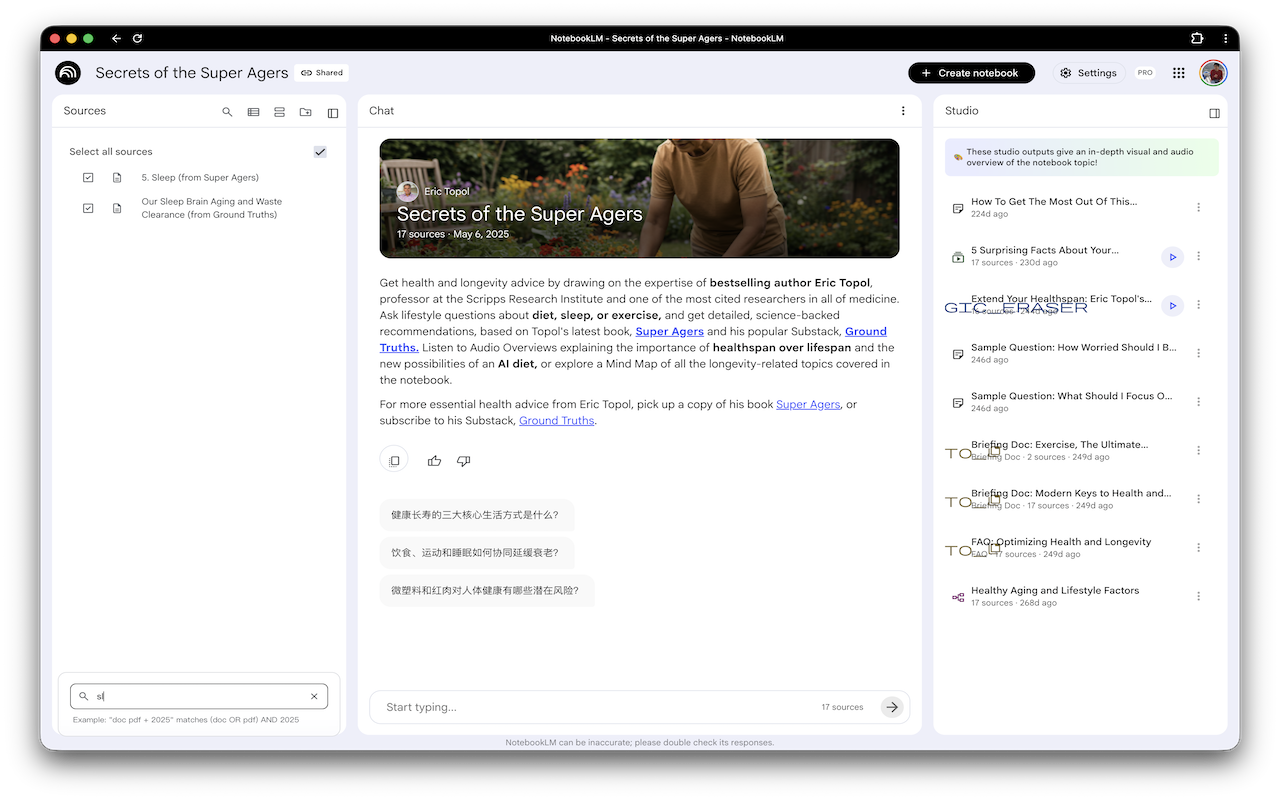Screen dimensions: 1280x800
Task: Open options for Healthy Aging and Lifestyle Factors
Action: coord(1198,596)
